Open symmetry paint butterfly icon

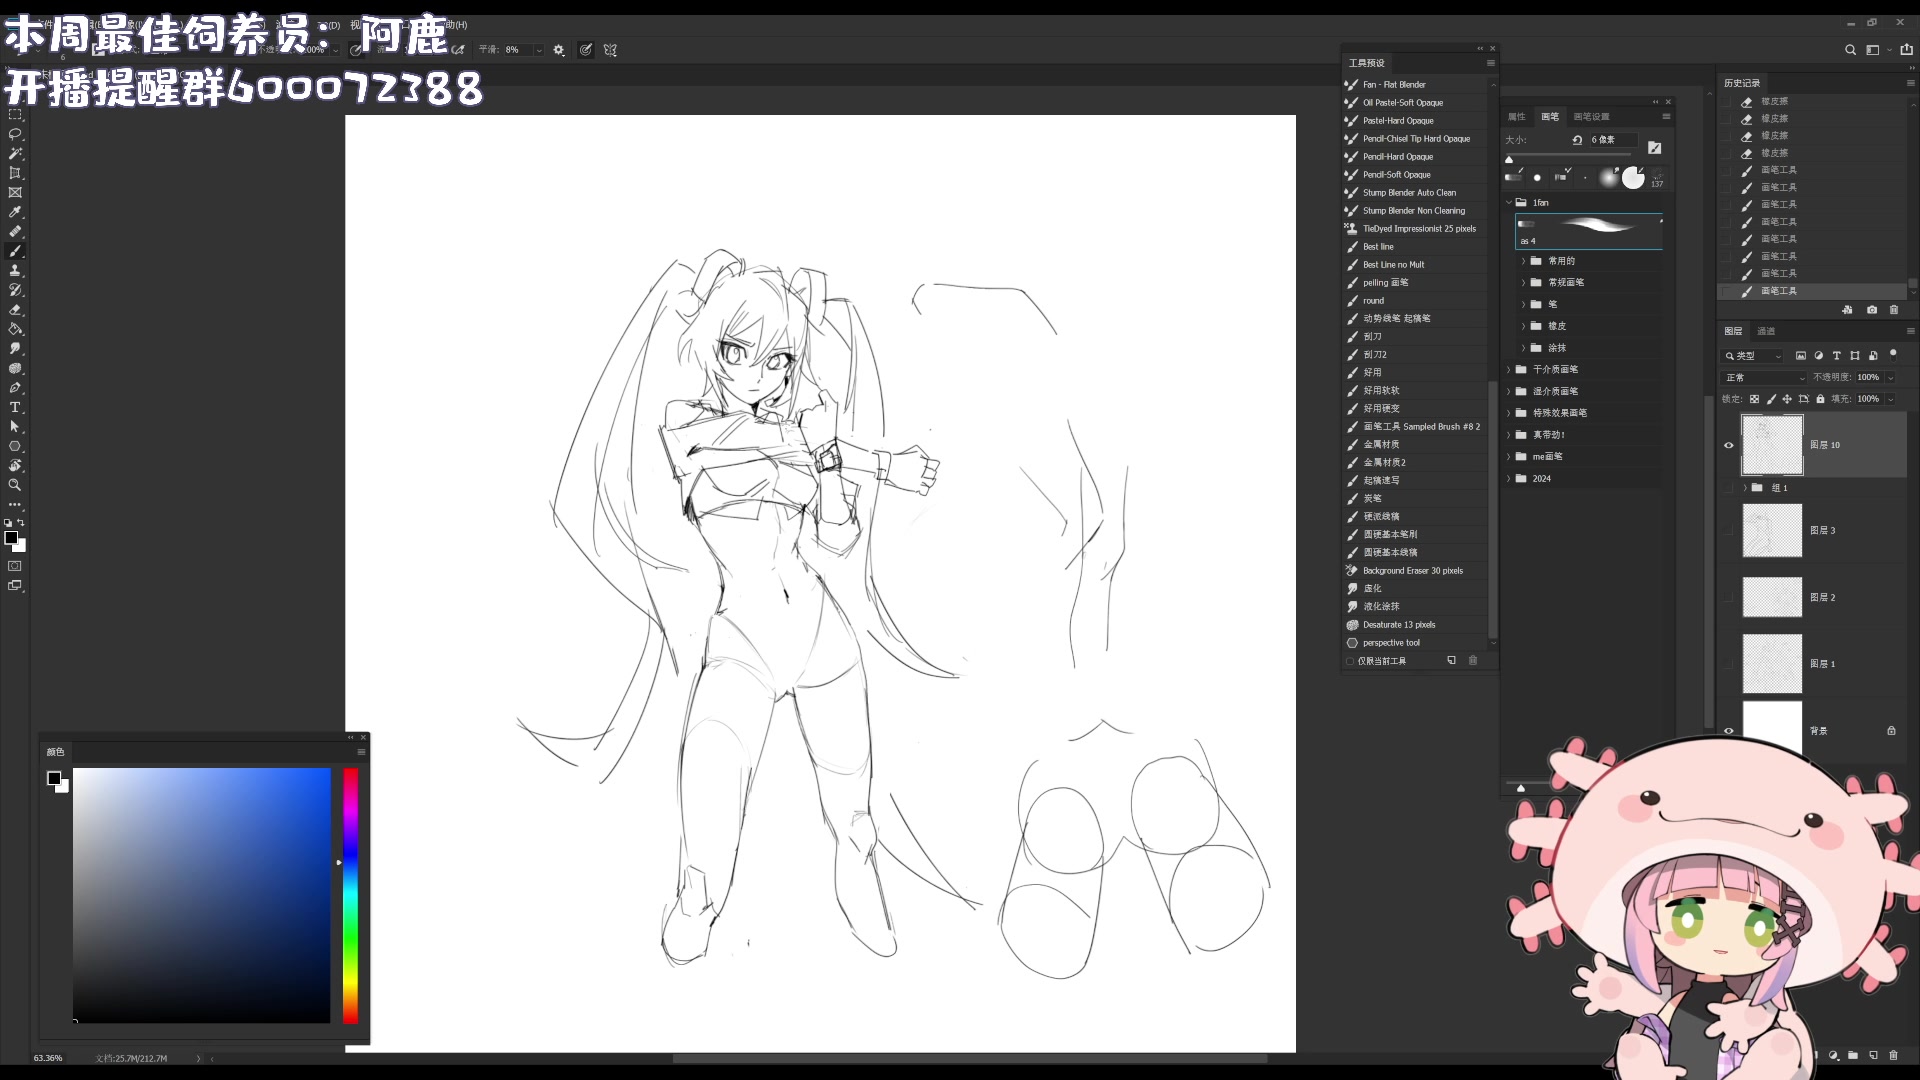point(610,50)
